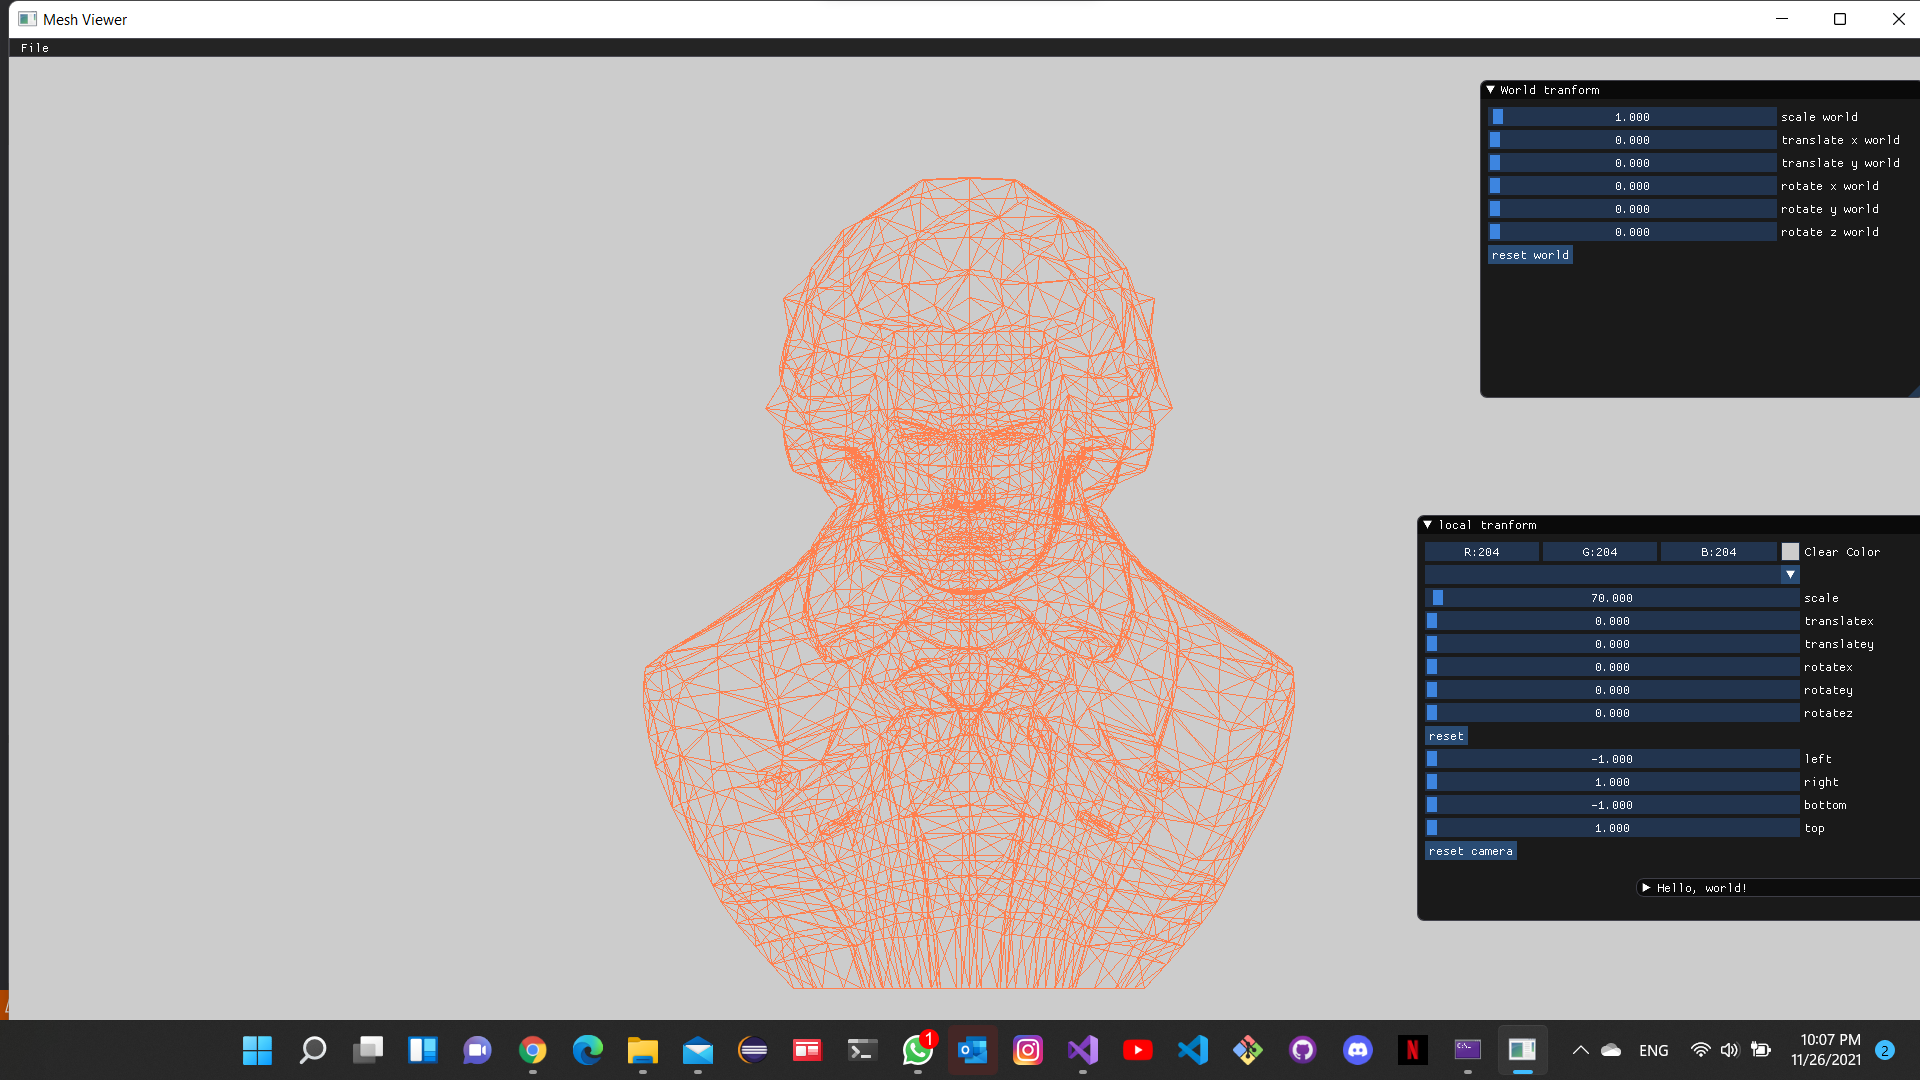Image resolution: width=1920 pixels, height=1080 pixels.
Task: Adjust the translate x world slider
Action: 1632,139
